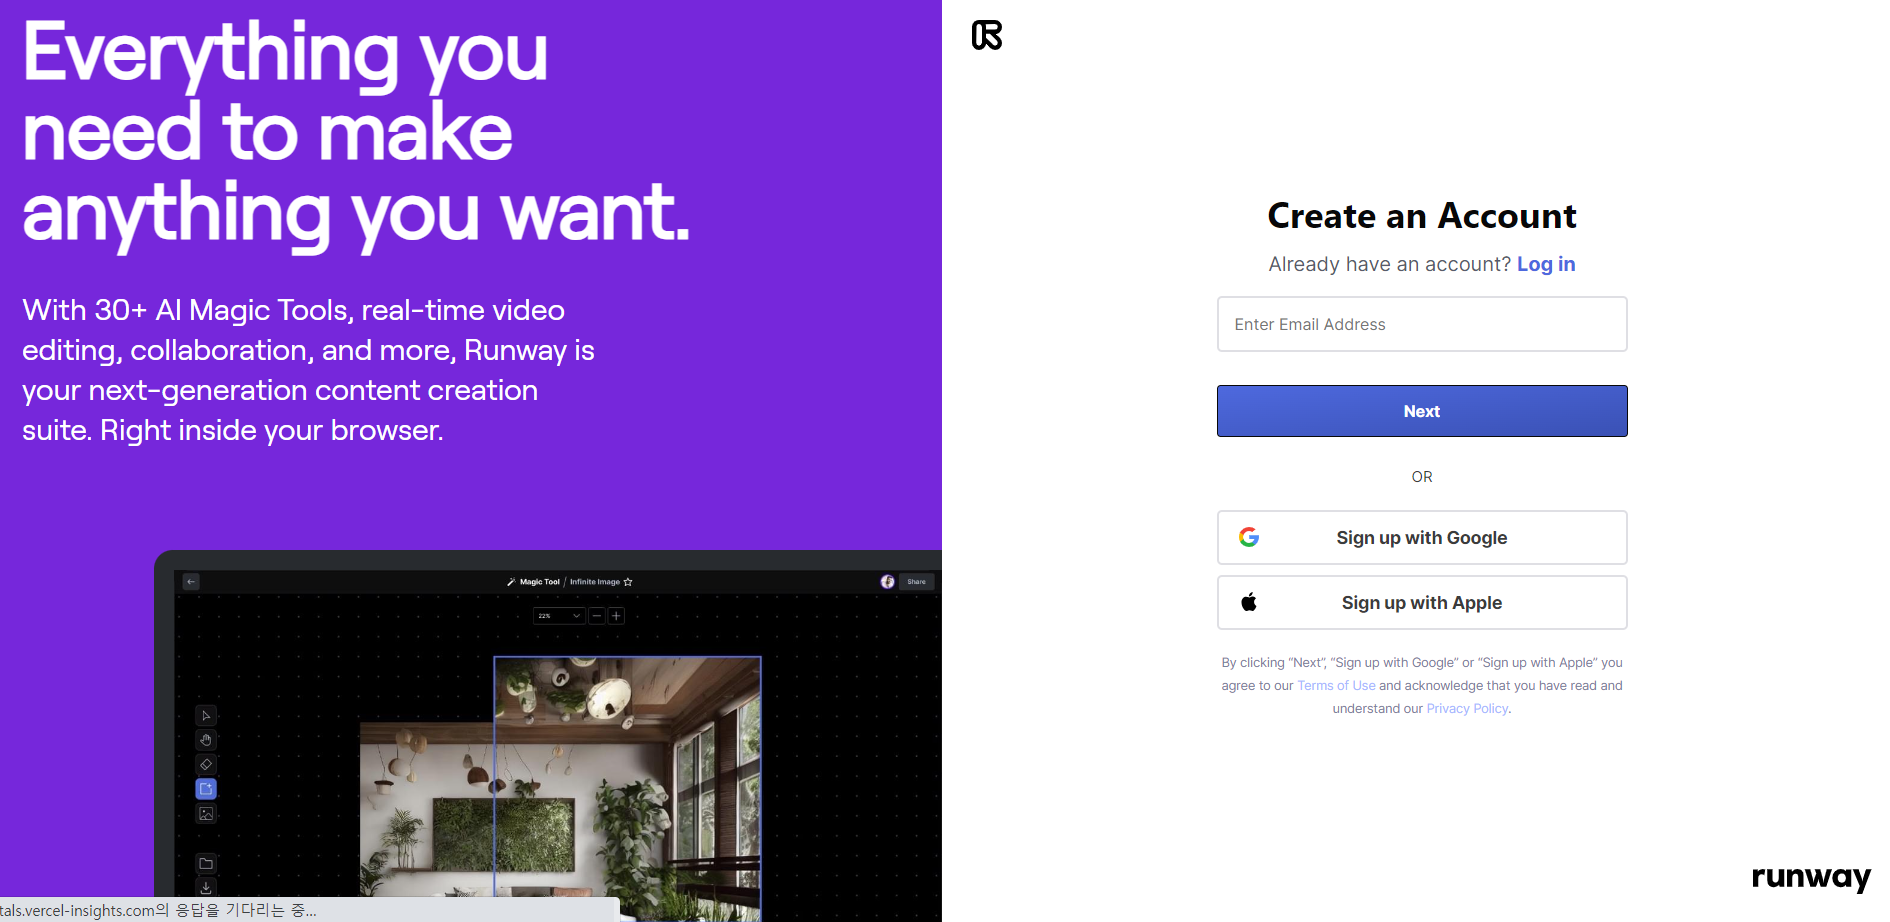Open the 22% zoom dropdown in the preview

pos(559,616)
